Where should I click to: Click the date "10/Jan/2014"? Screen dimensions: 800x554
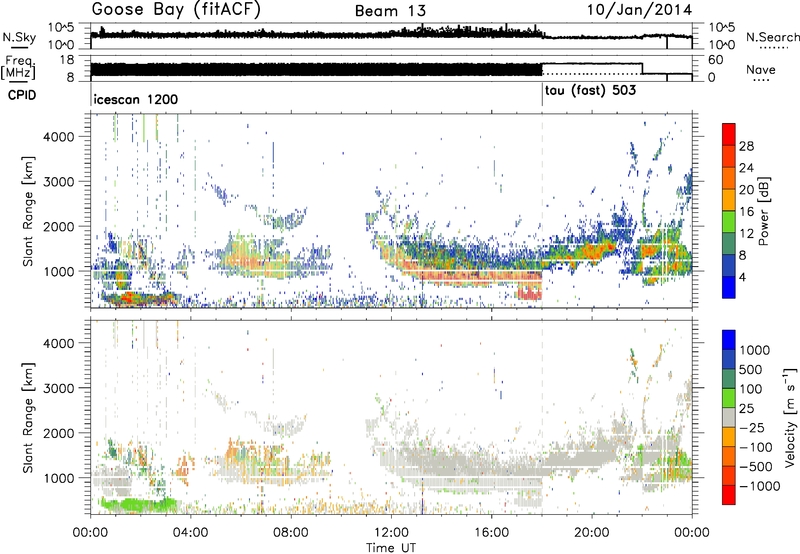tap(639, 10)
